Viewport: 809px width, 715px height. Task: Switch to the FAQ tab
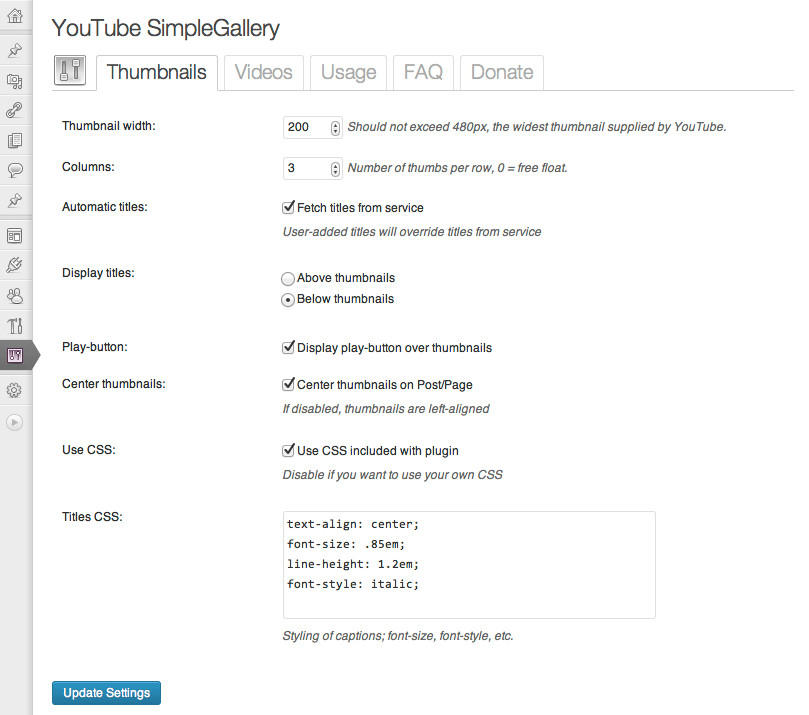423,72
